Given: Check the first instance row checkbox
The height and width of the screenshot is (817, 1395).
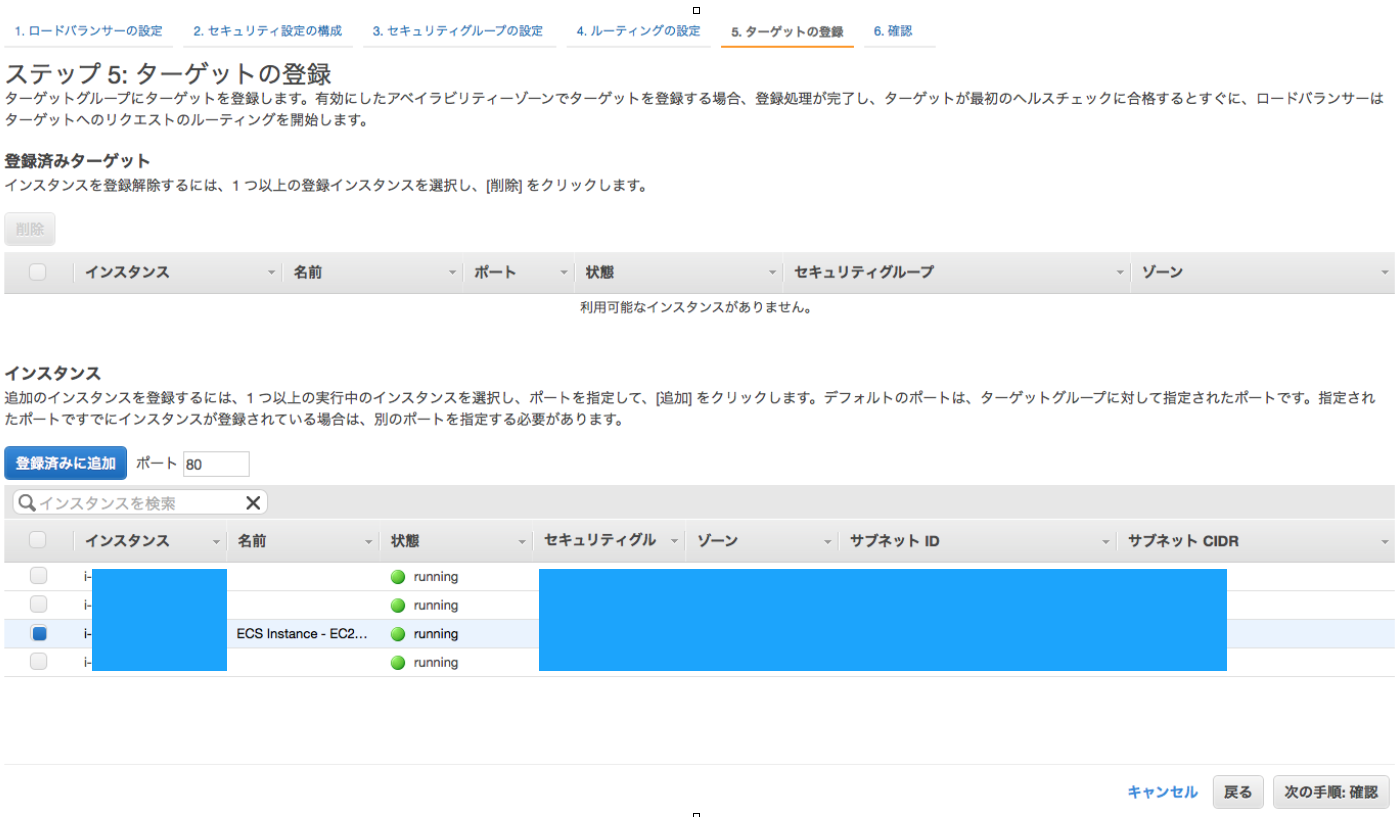Looking at the screenshot, I should tap(38, 576).
